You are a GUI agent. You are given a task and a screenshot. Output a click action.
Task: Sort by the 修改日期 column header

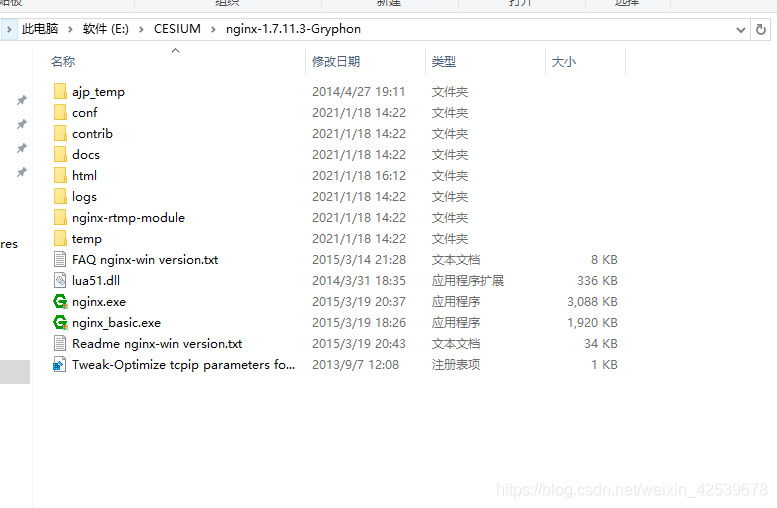pyautogui.click(x=336, y=61)
